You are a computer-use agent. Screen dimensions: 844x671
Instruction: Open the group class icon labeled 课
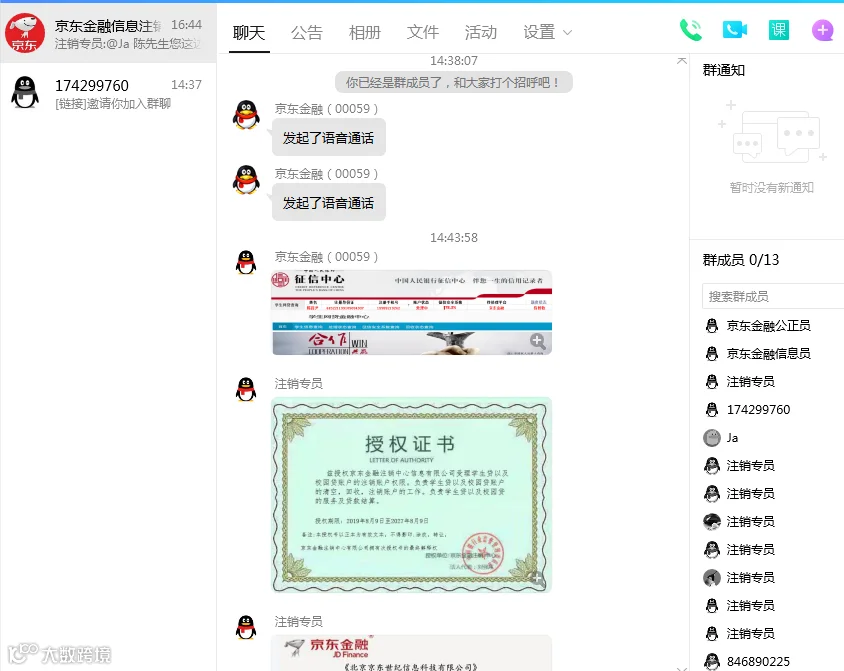(x=778, y=30)
